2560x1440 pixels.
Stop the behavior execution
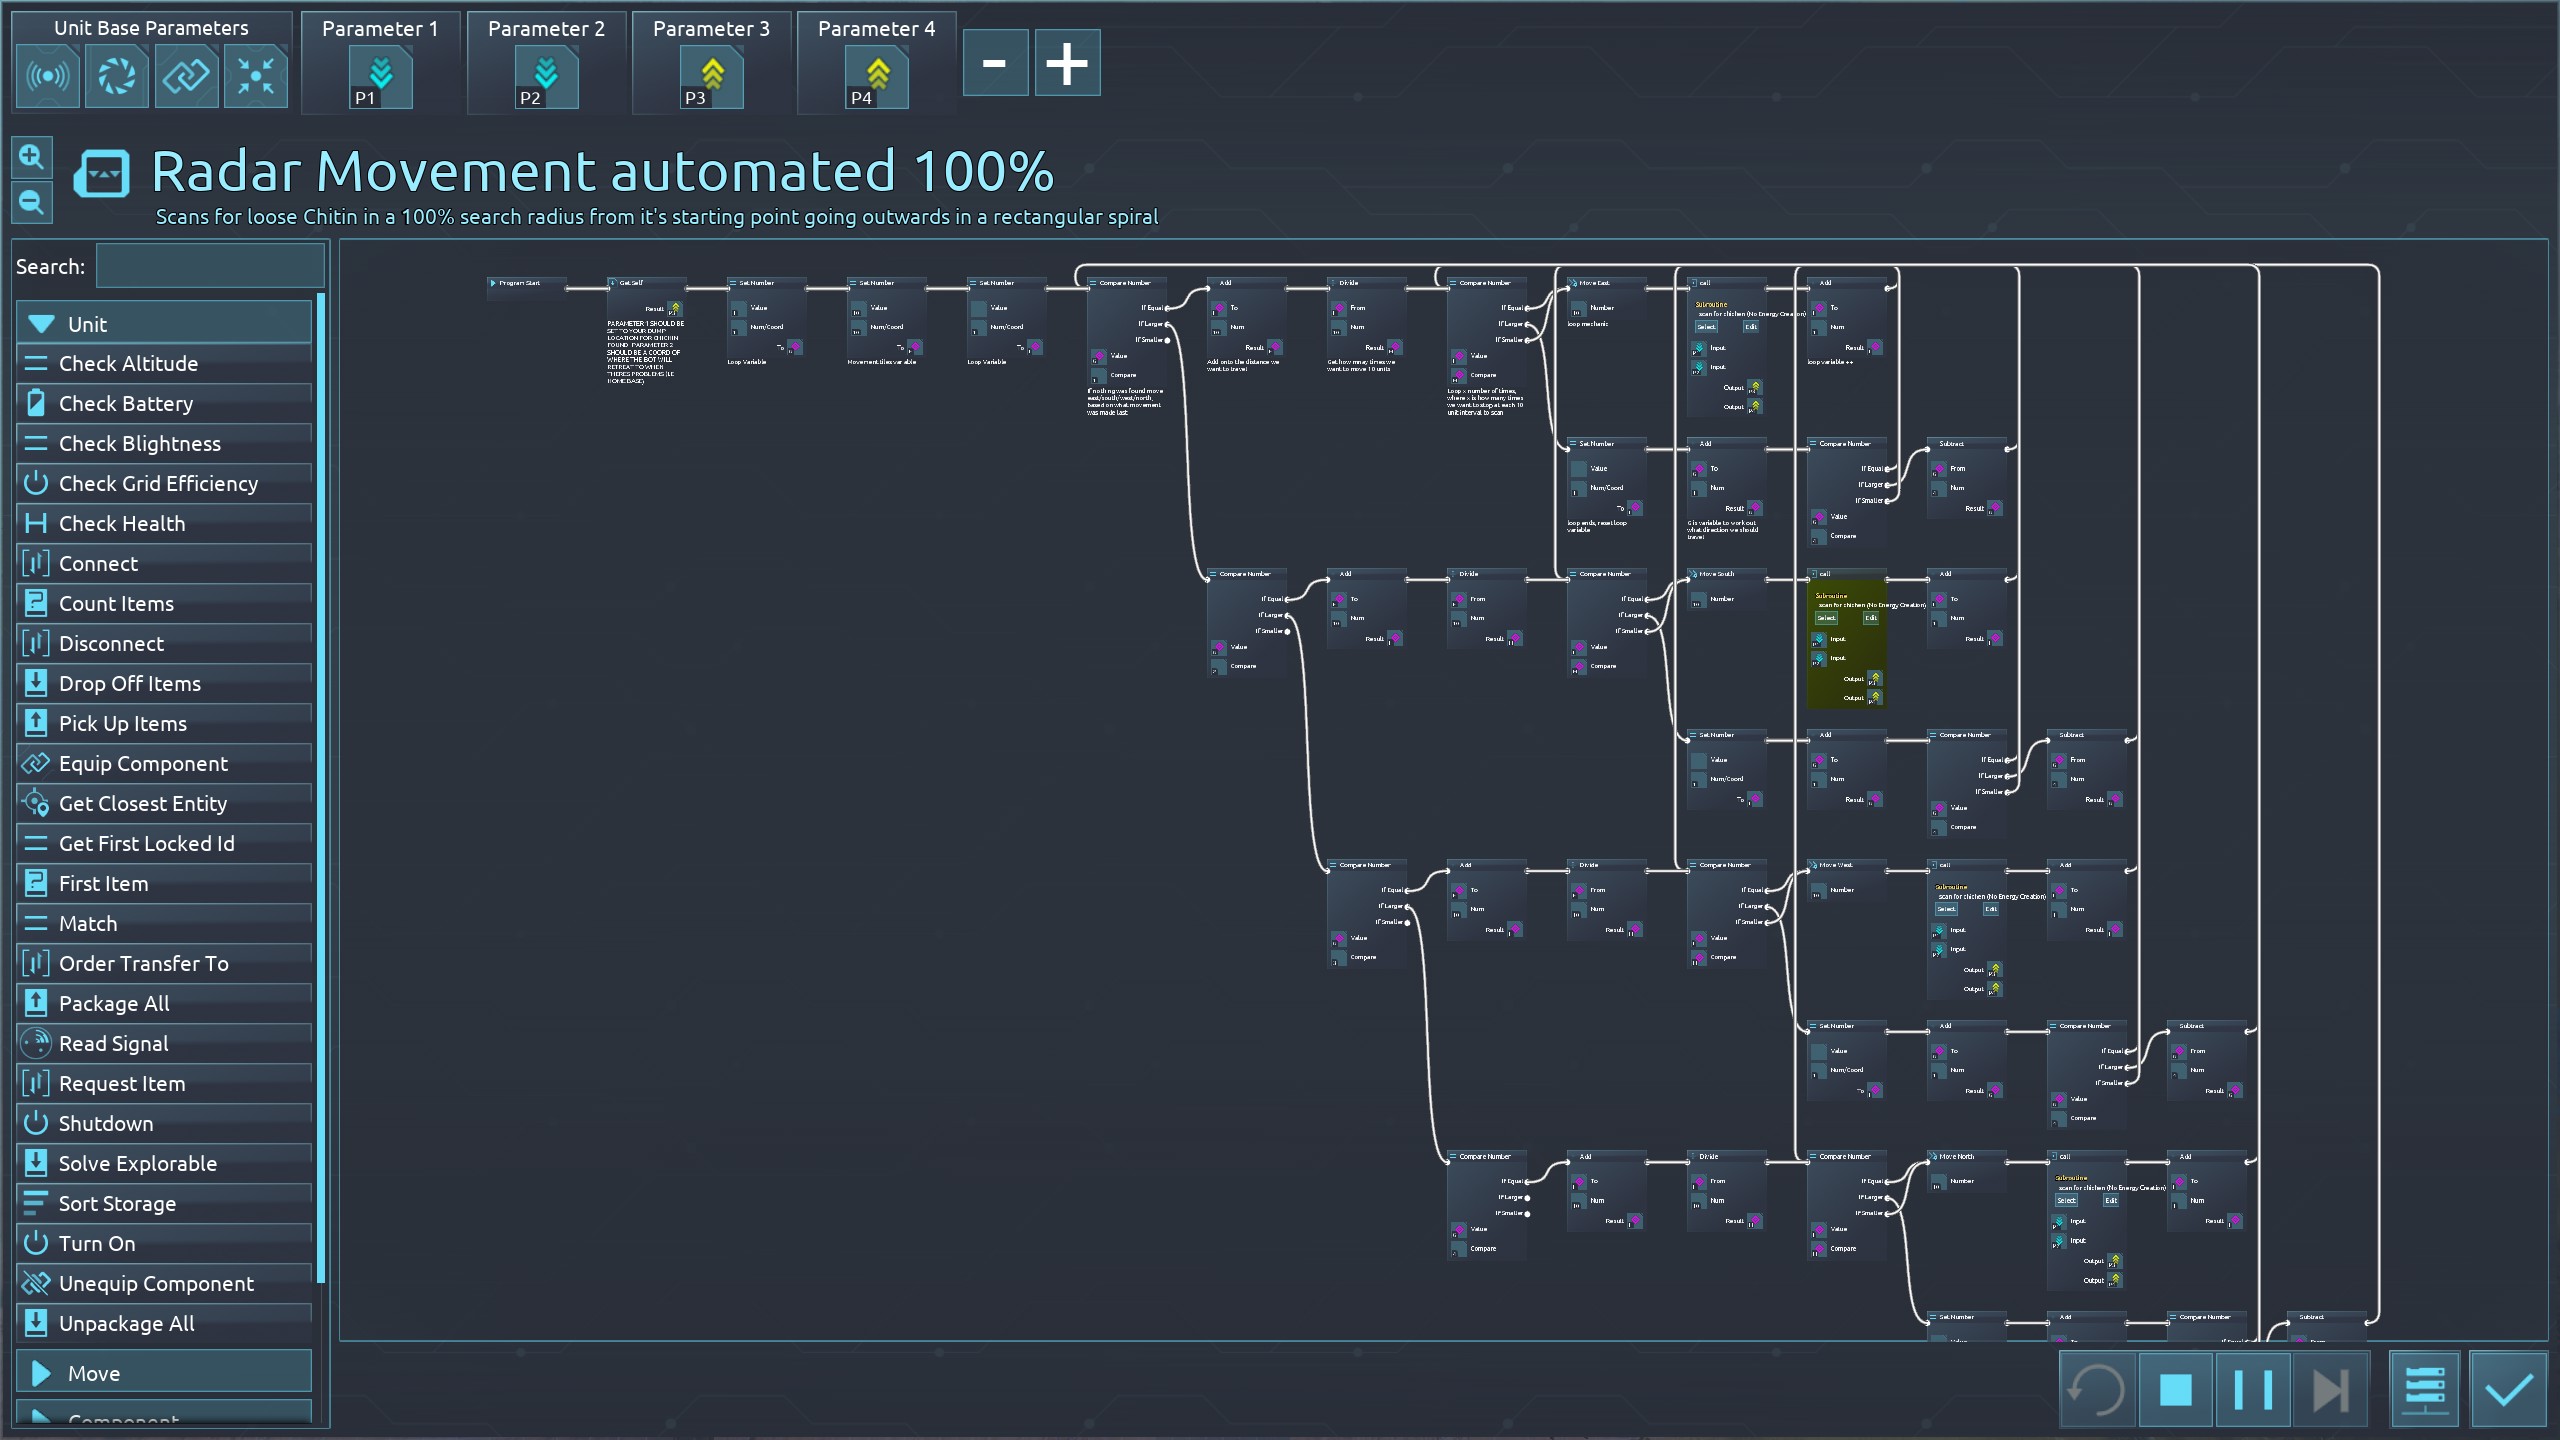tap(2175, 1389)
